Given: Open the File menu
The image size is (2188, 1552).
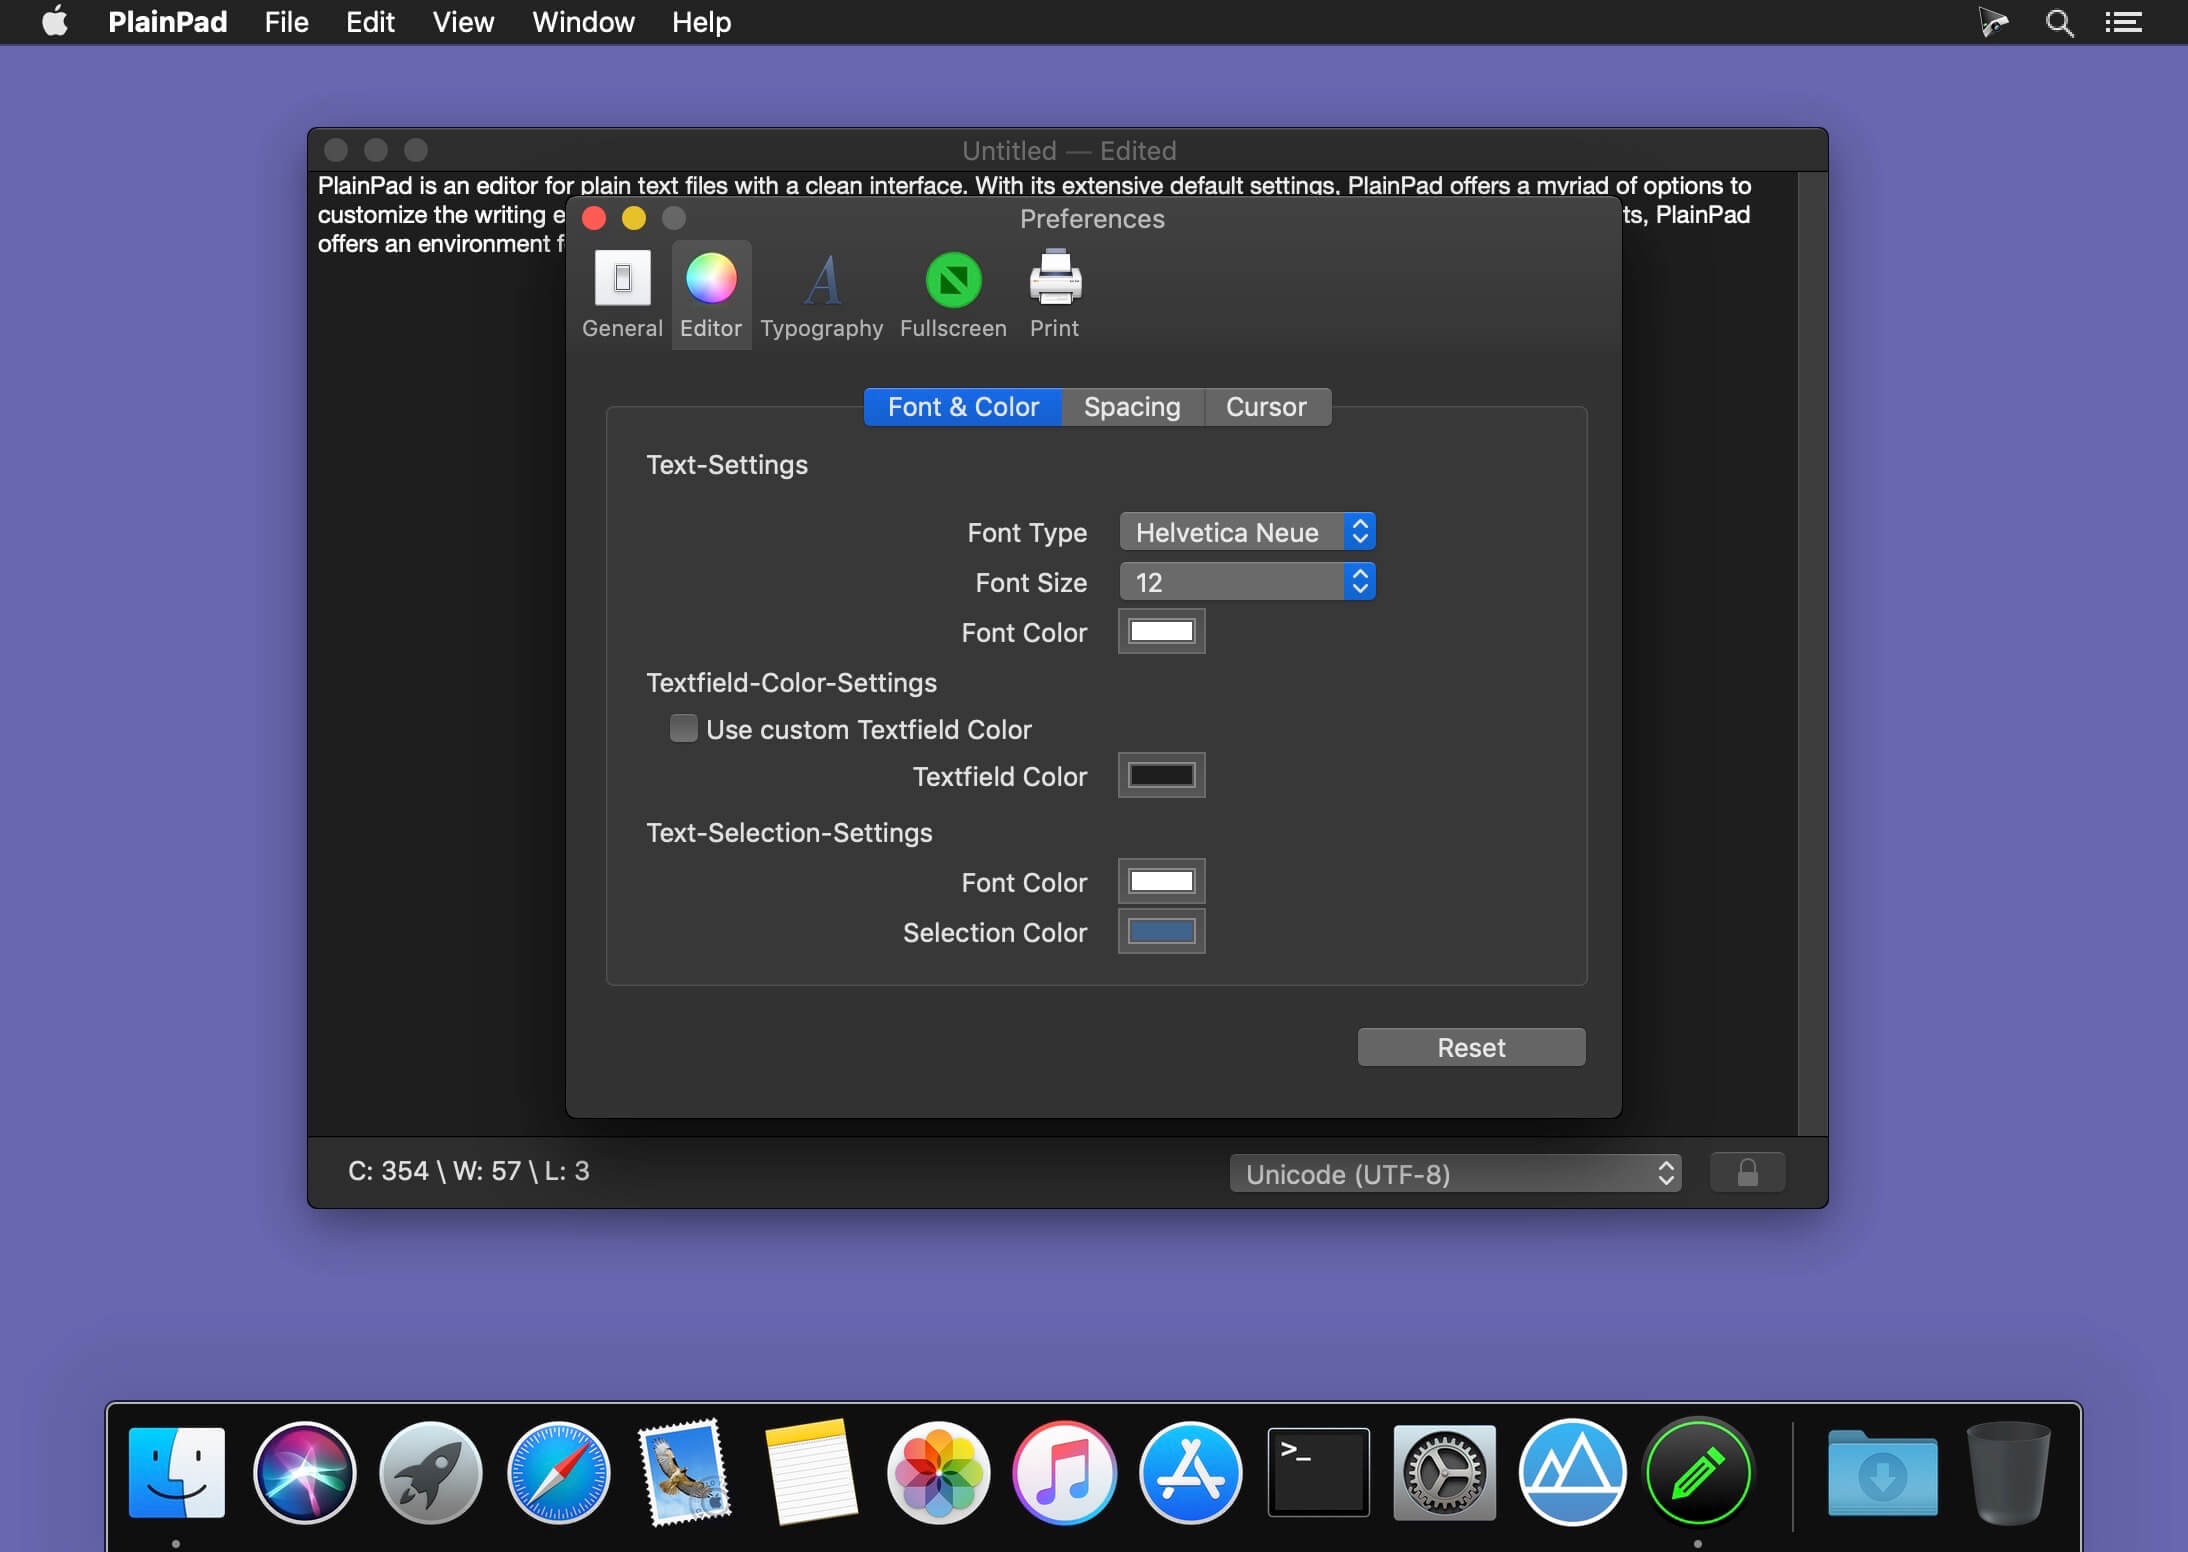Looking at the screenshot, I should click(x=286, y=22).
